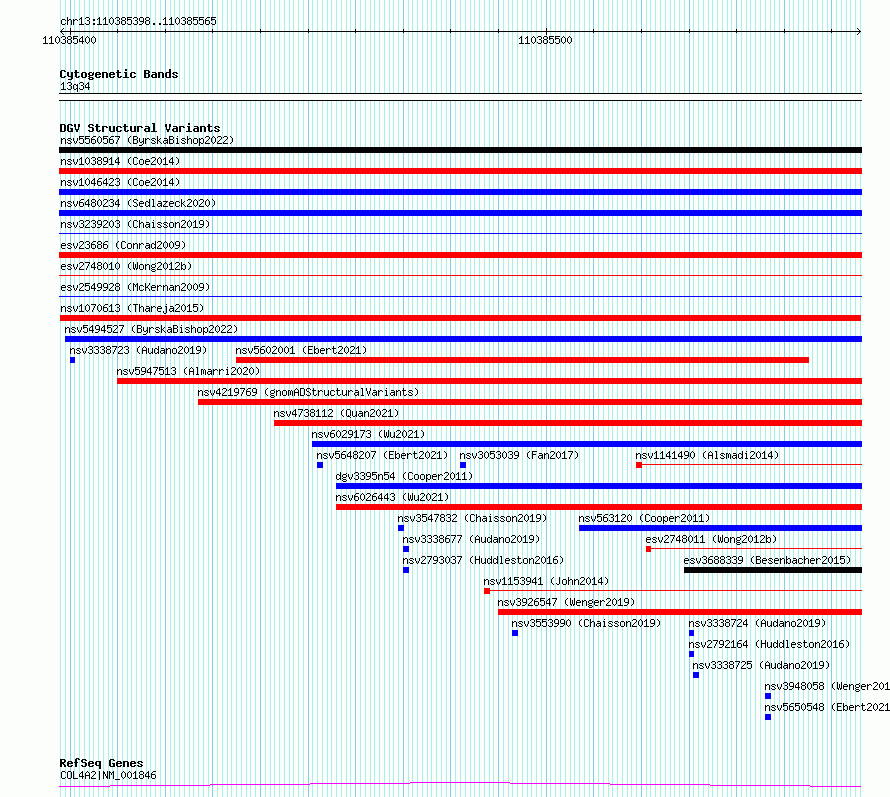Click the red esv2748011 (Wong2012b) marker
The image size is (890, 797).
point(648,549)
